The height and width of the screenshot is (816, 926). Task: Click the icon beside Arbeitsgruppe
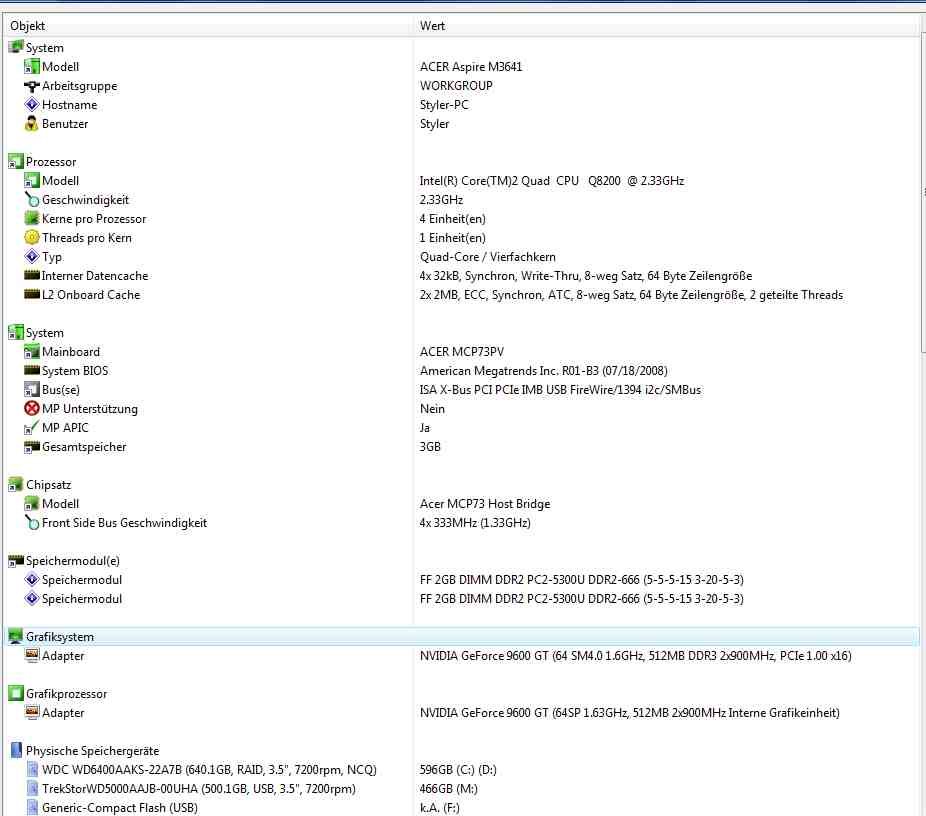coord(32,86)
